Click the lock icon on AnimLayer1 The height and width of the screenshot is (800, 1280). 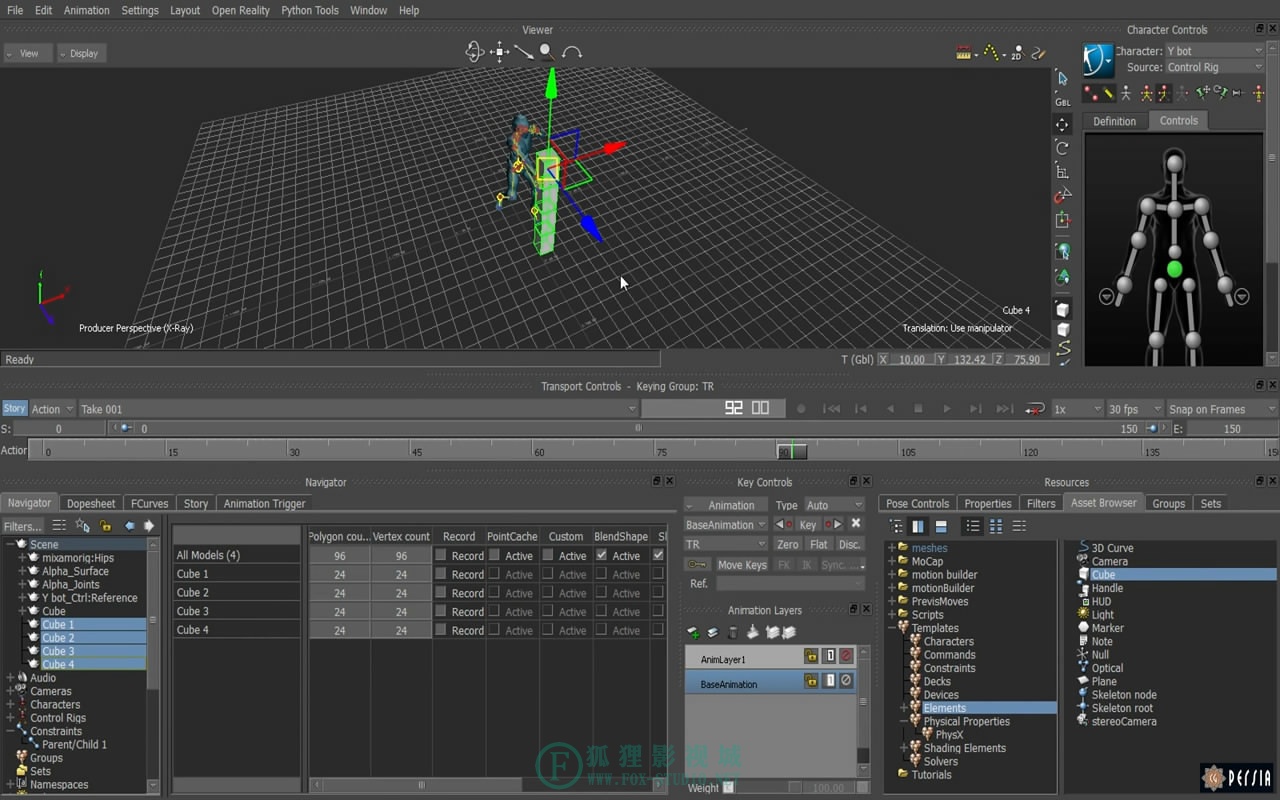811,656
